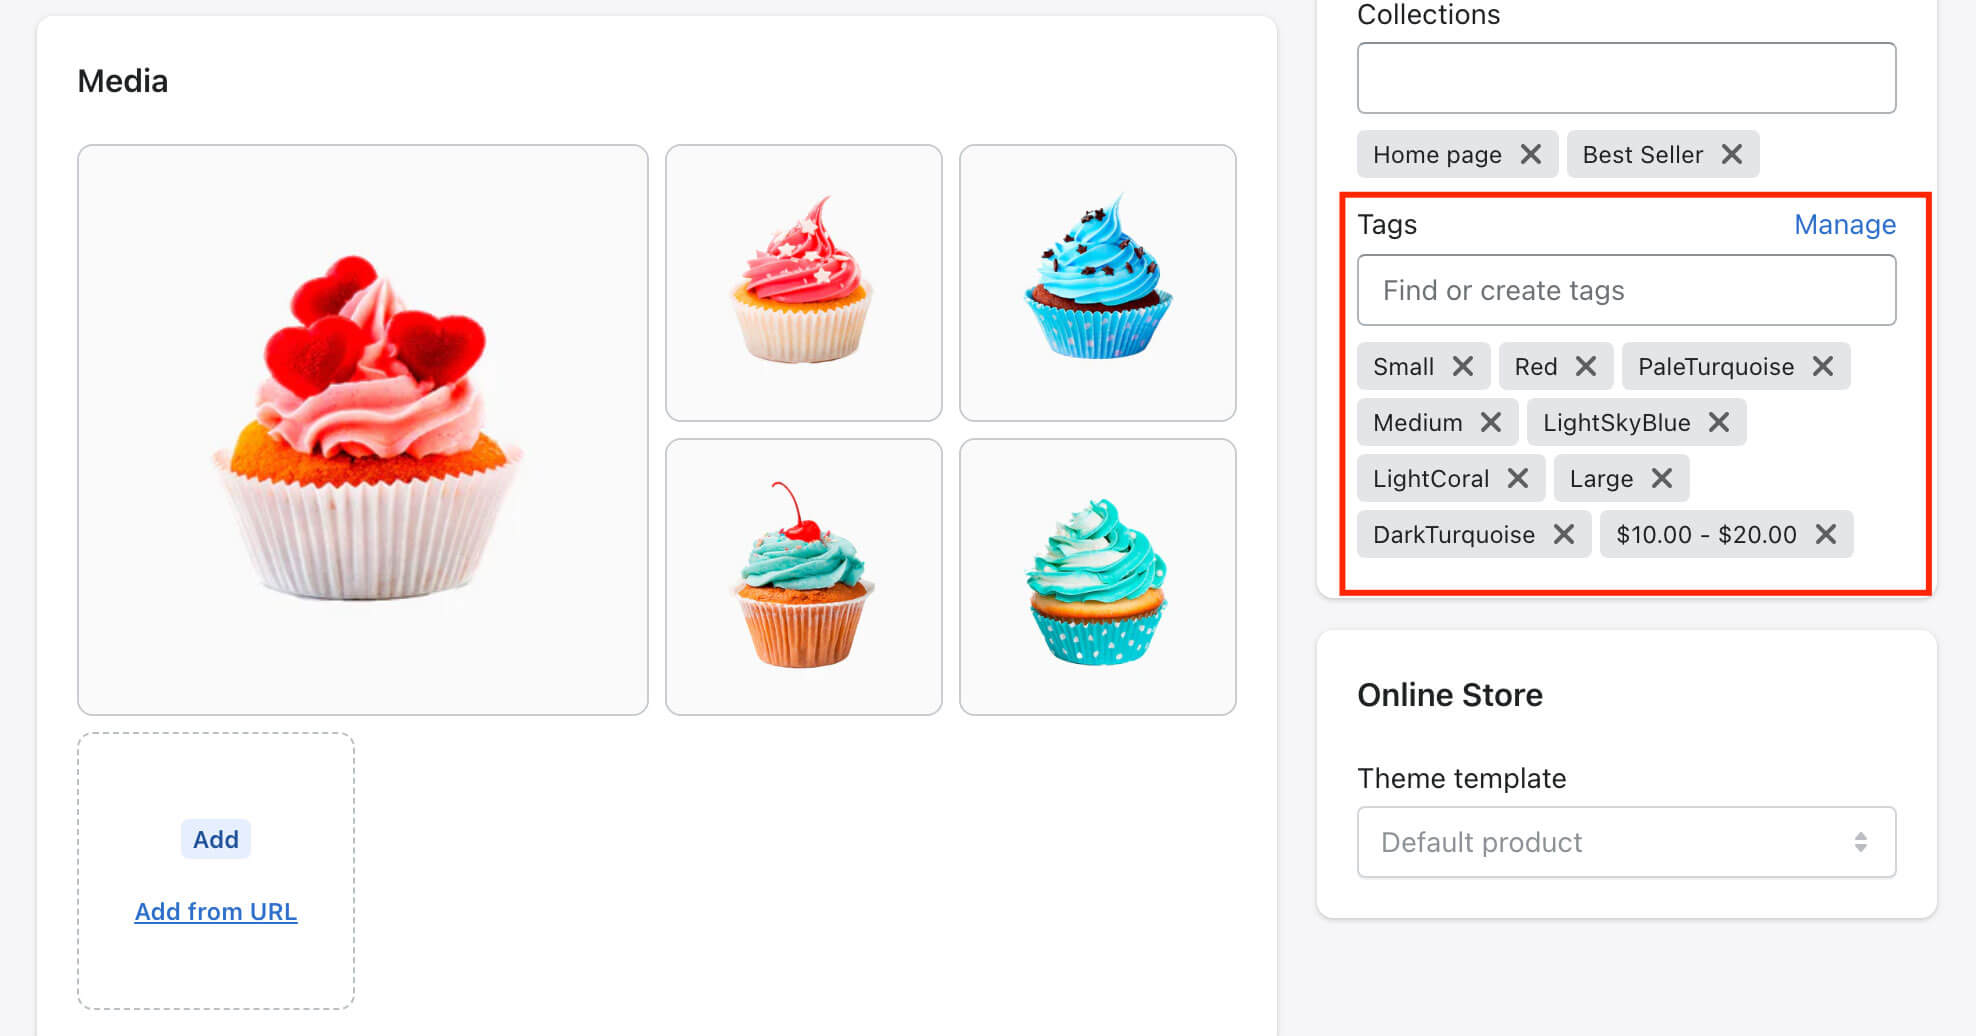
Task: Click the LightSkyBlue tag label
Action: point(1616,422)
